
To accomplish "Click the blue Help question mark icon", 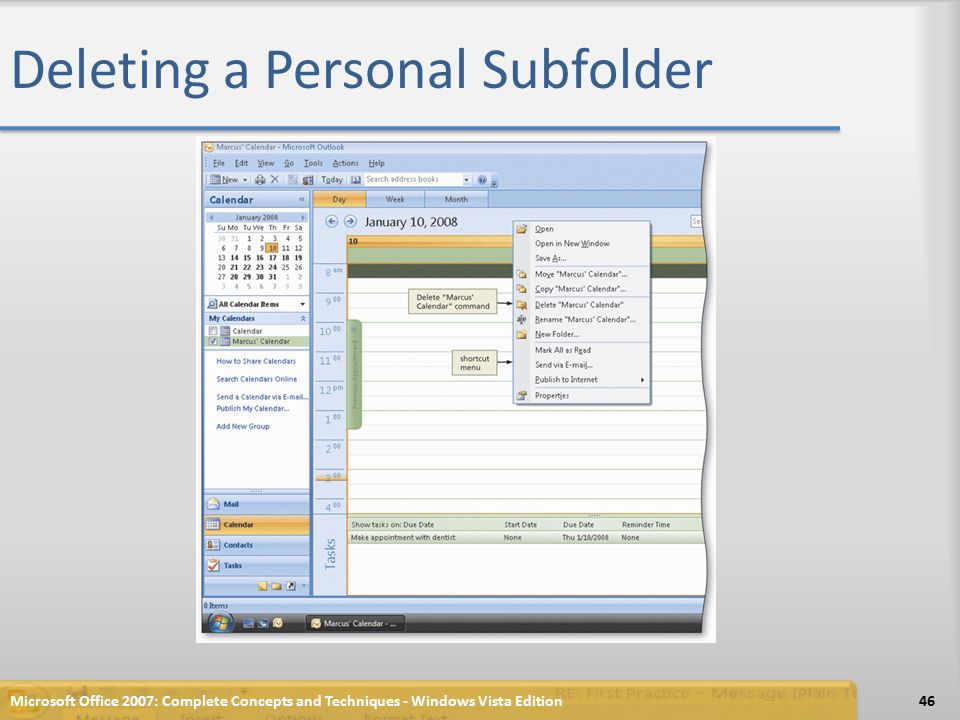I will [x=482, y=180].
